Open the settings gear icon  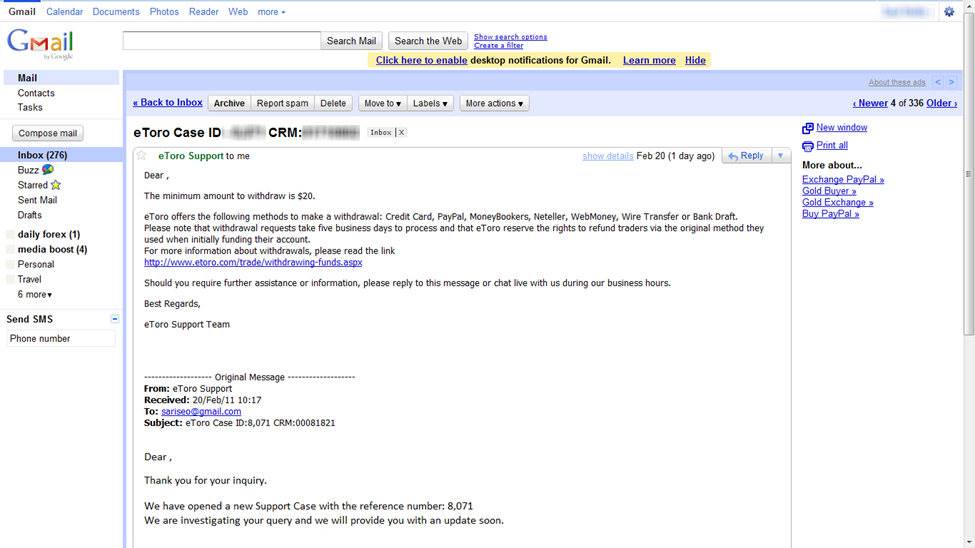point(949,12)
